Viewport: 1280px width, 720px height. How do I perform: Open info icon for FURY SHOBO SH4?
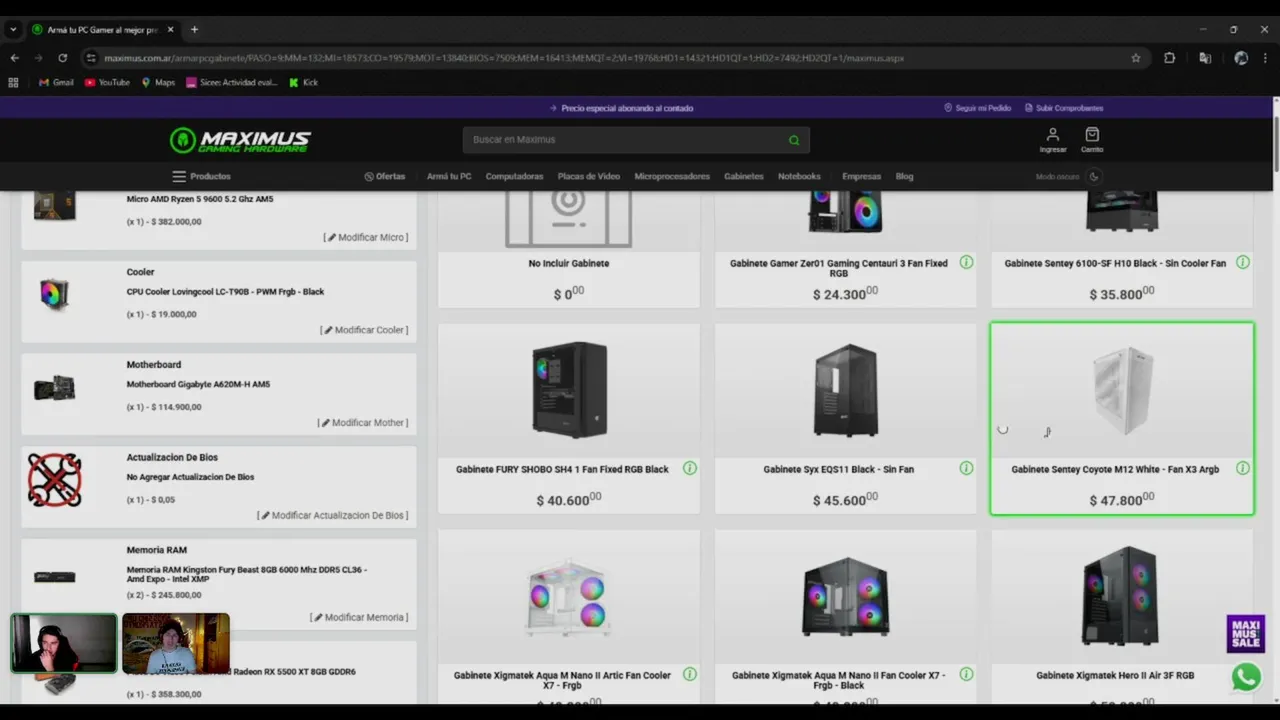(690, 468)
